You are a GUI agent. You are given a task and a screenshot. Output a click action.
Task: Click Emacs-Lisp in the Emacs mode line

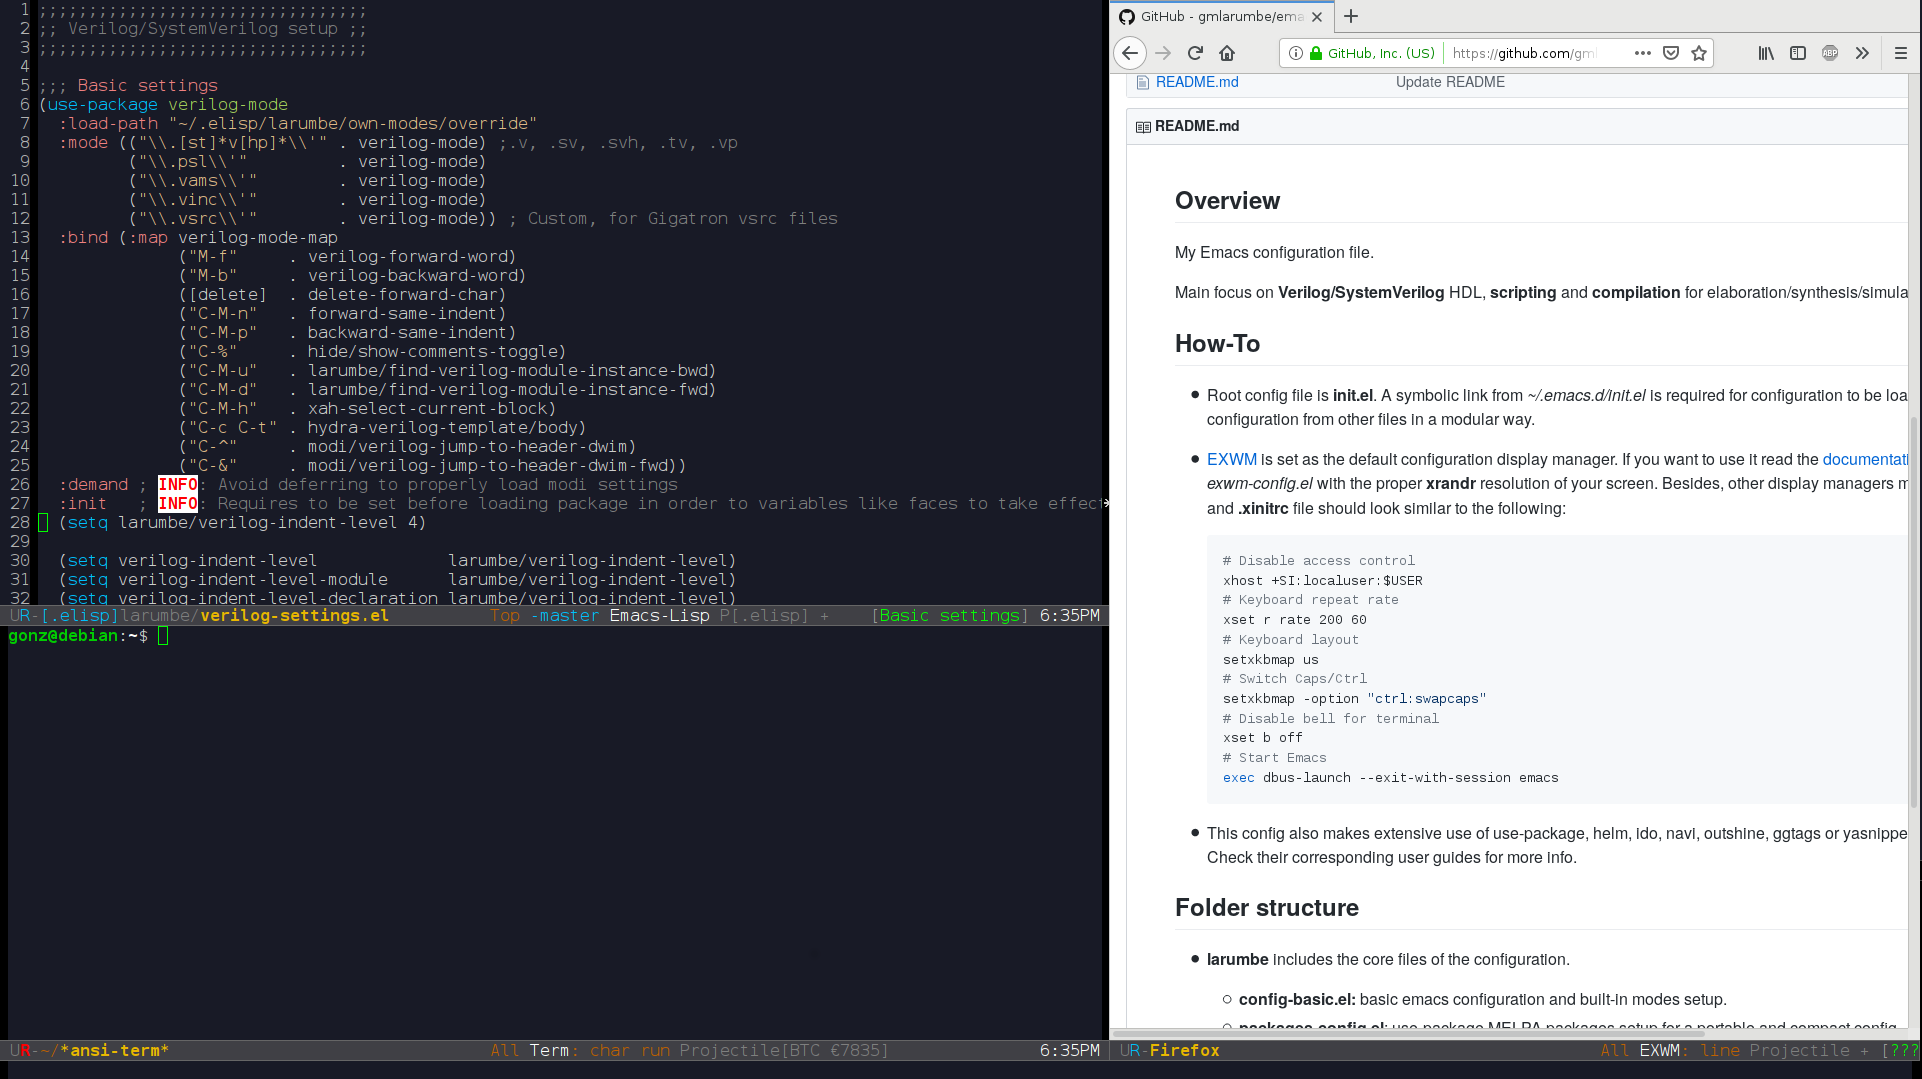[659, 615]
